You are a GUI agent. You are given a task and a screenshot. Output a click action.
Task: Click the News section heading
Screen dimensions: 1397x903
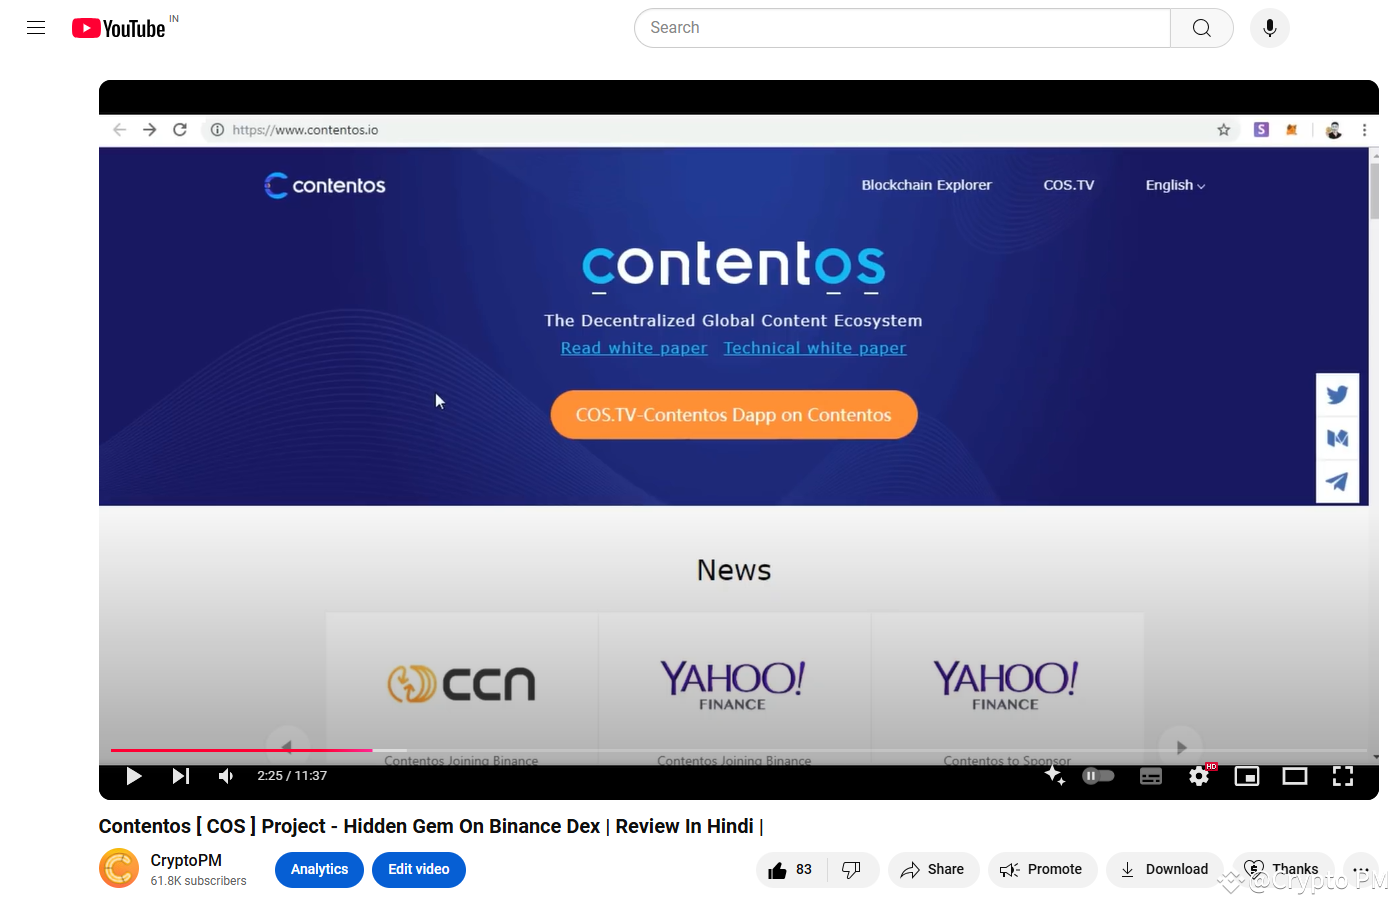pos(734,570)
